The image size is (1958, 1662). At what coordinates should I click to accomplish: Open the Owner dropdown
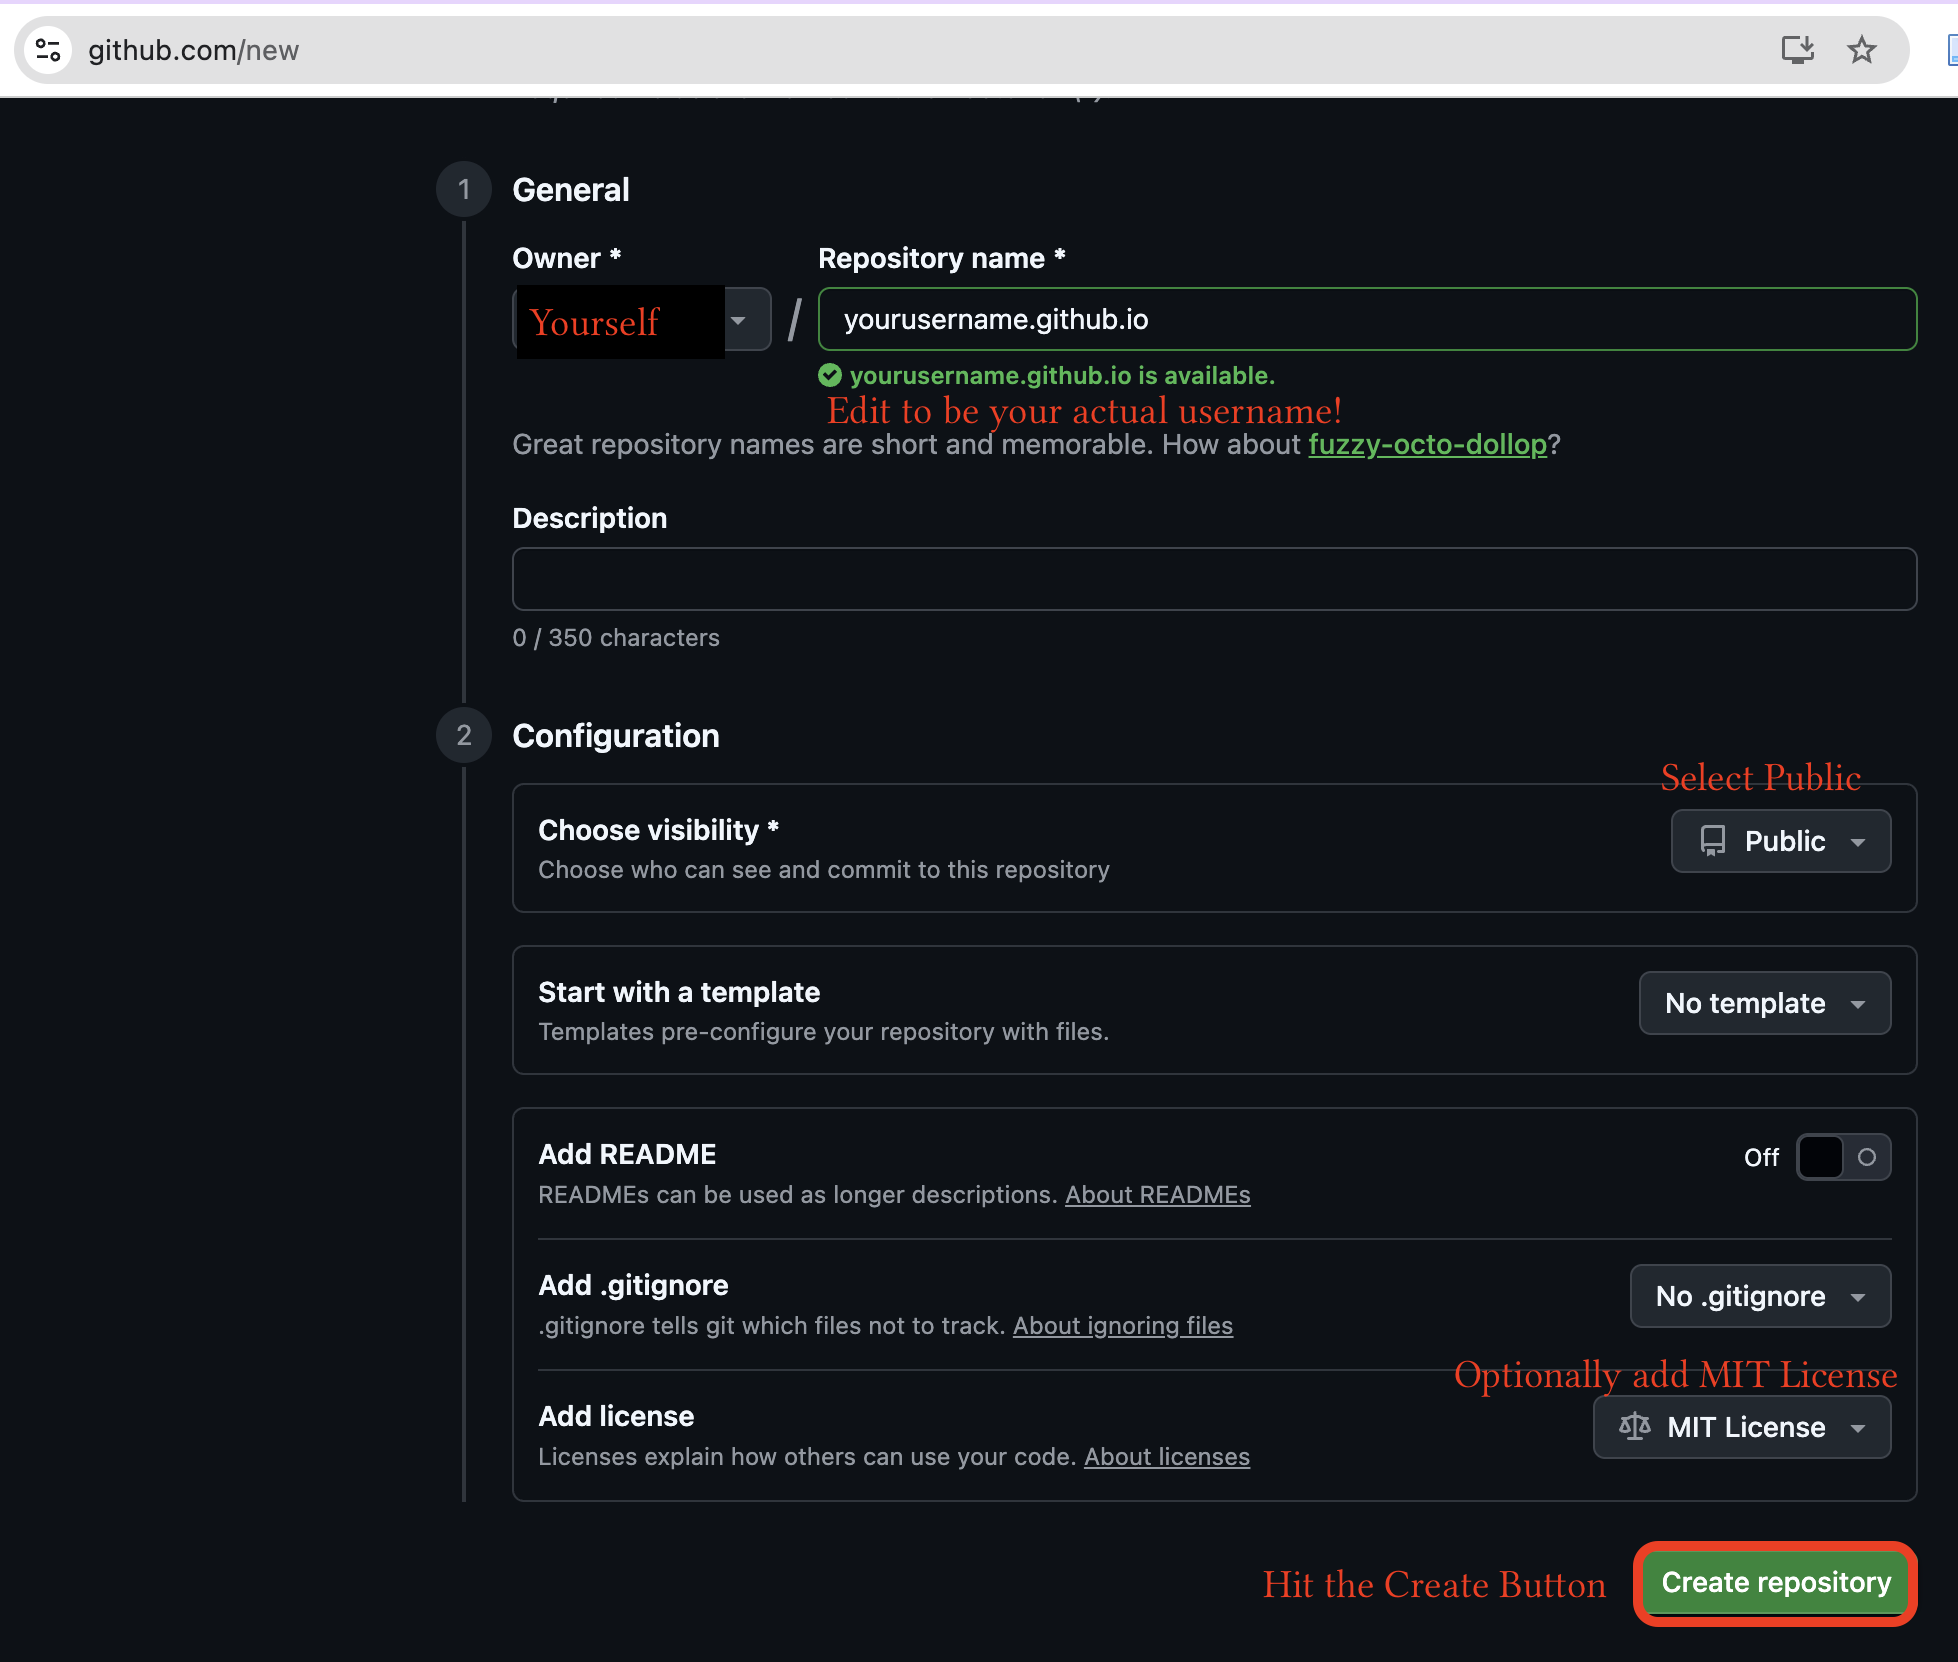tap(642, 319)
